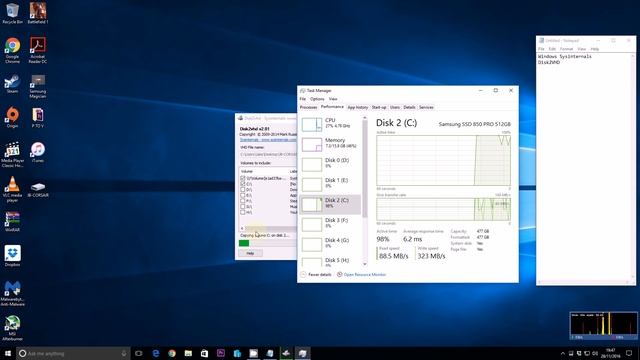Open the Recycle Bin desktop icon
This screenshot has width=640, height=360.
(12, 13)
